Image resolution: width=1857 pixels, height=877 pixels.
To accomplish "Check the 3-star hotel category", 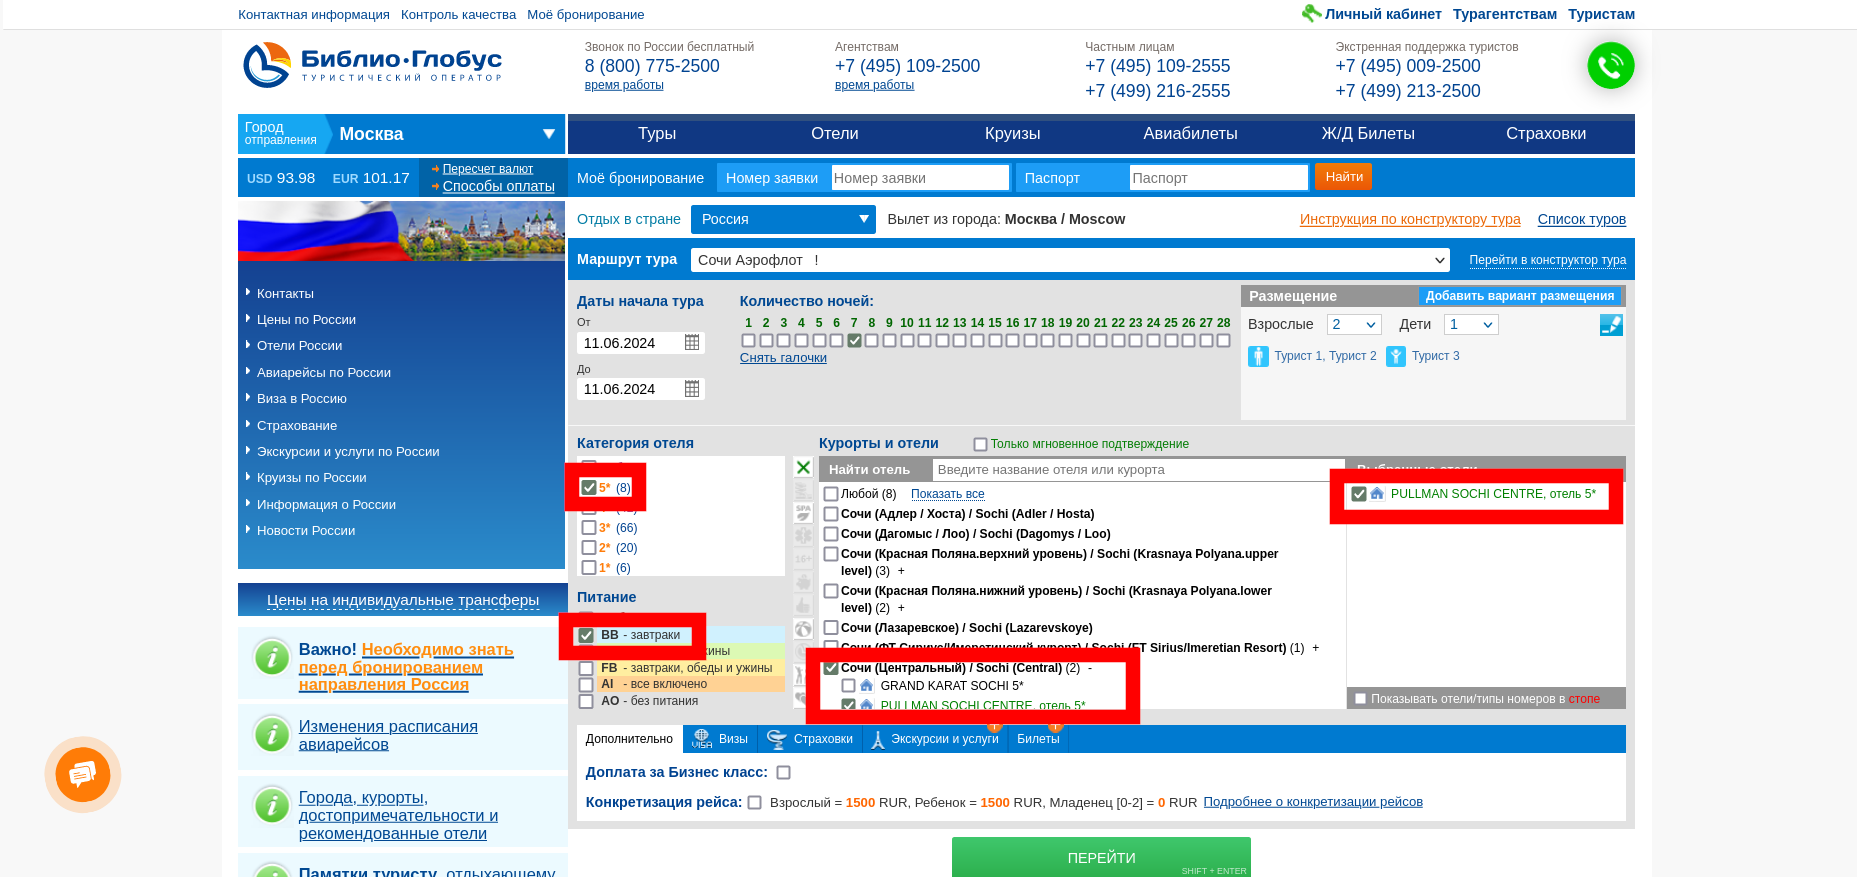I will (589, 528).
